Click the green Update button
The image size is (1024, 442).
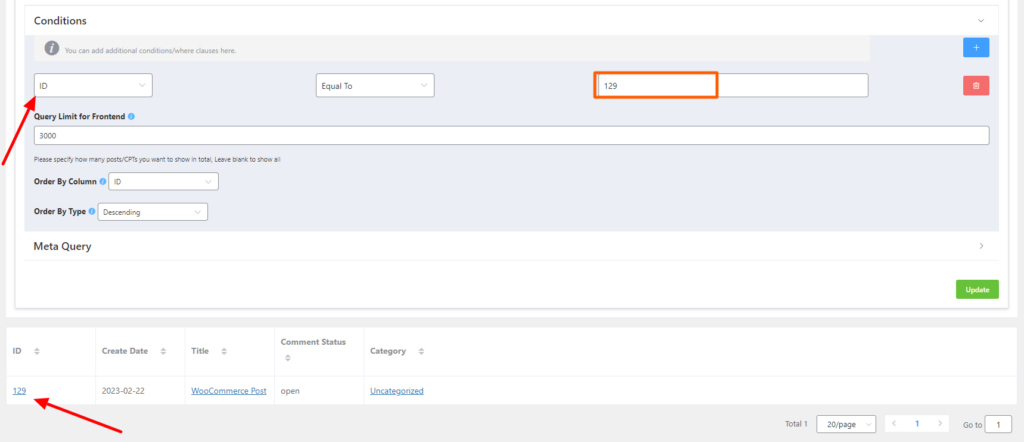977,289
